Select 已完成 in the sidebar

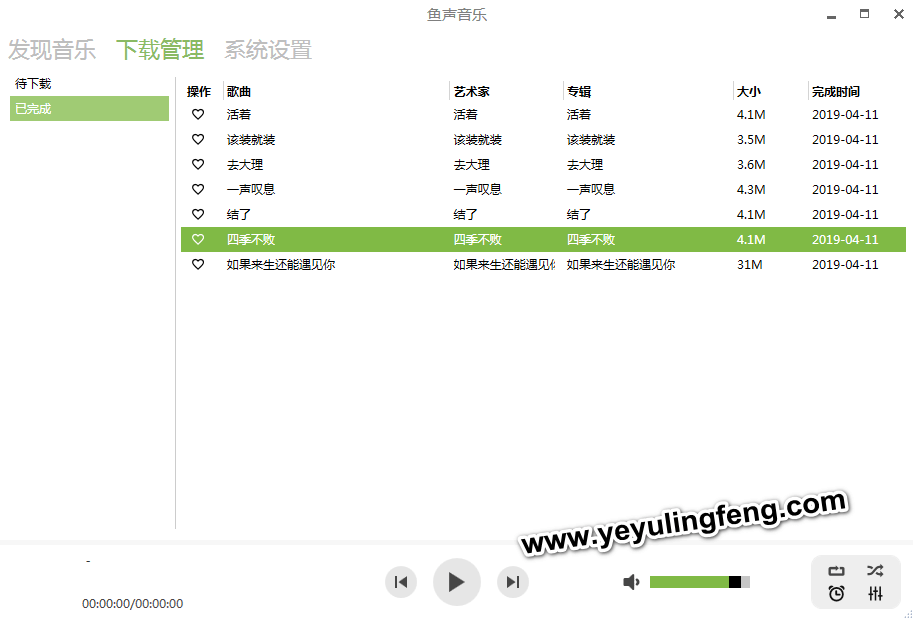coord(89,108)
